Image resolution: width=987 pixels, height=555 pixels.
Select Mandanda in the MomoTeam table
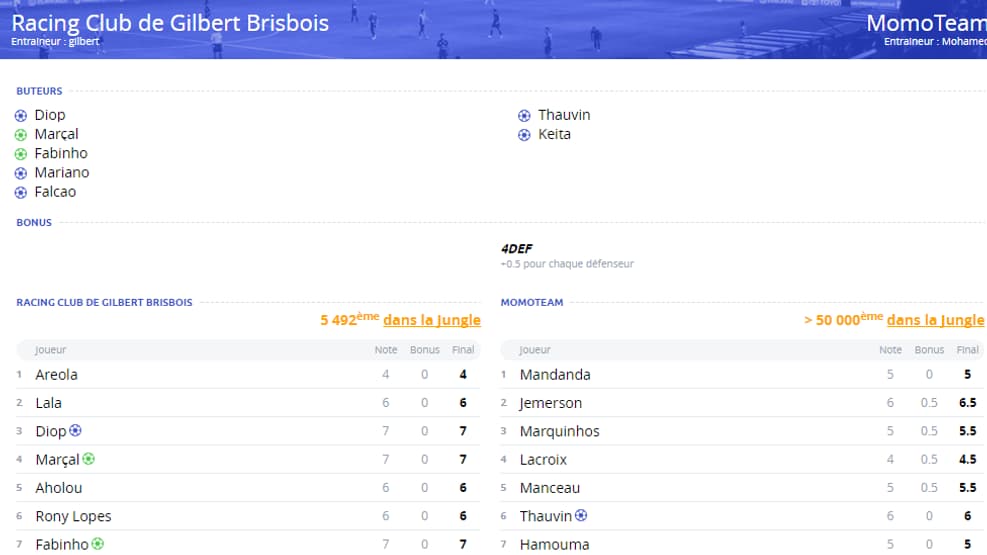point(742,374)
